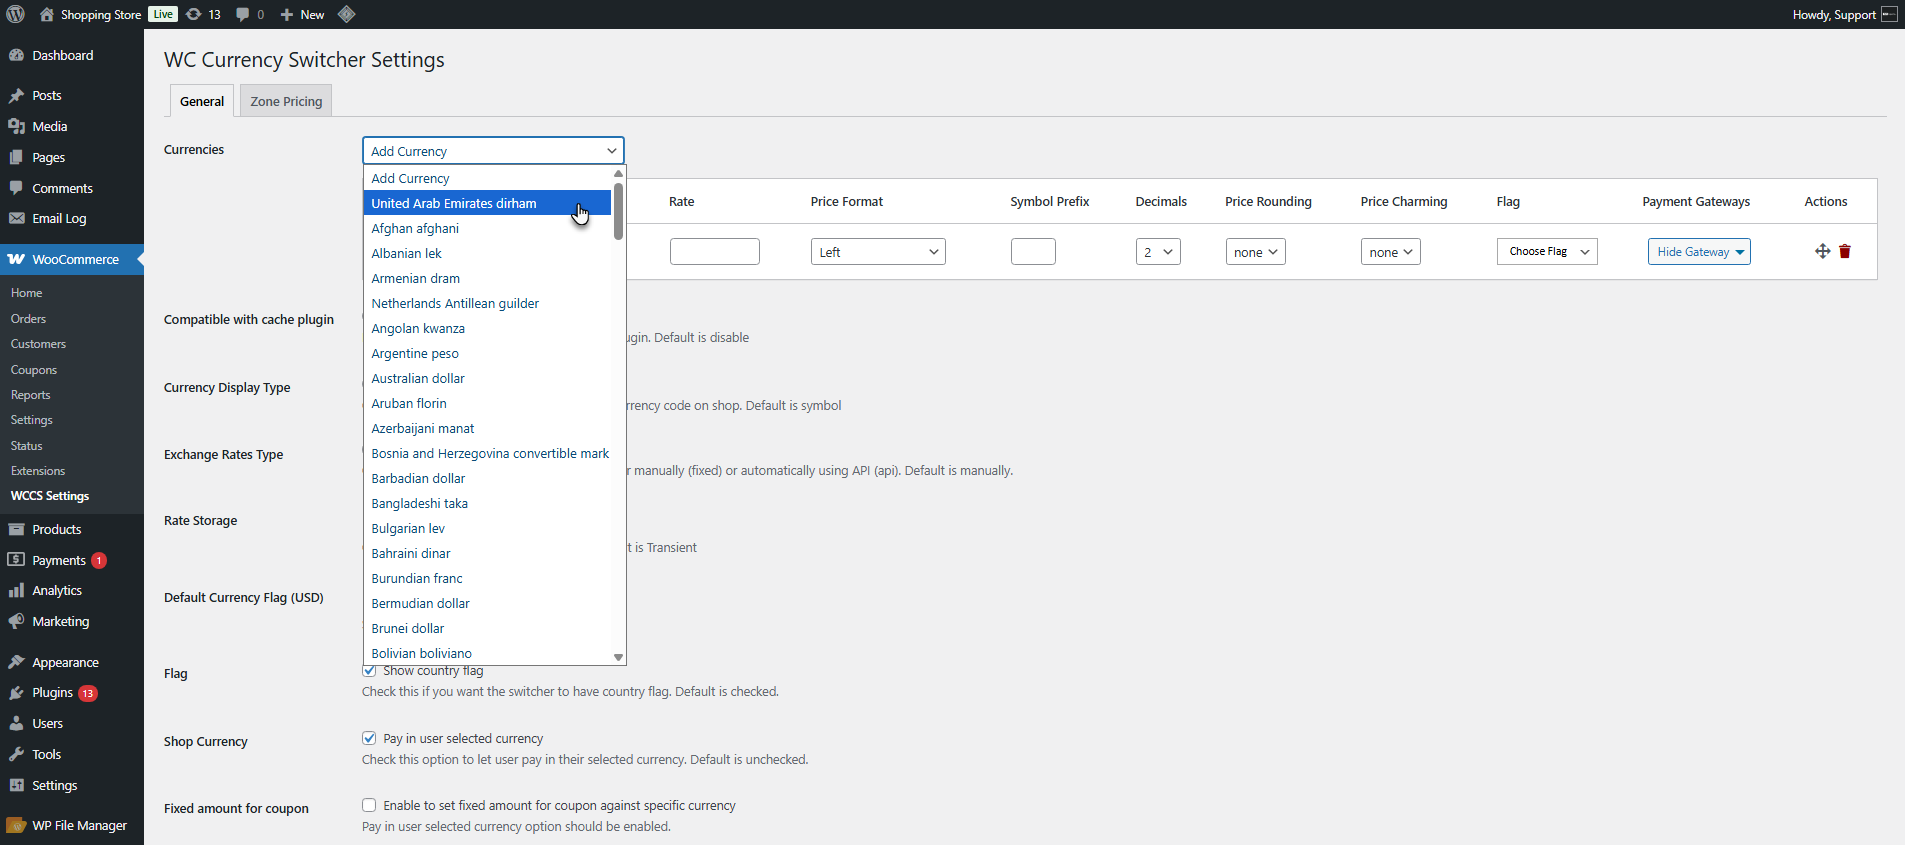Click the Hide Gateway button
This screenshot has height=845, width=1905.
coord(1699,252)
